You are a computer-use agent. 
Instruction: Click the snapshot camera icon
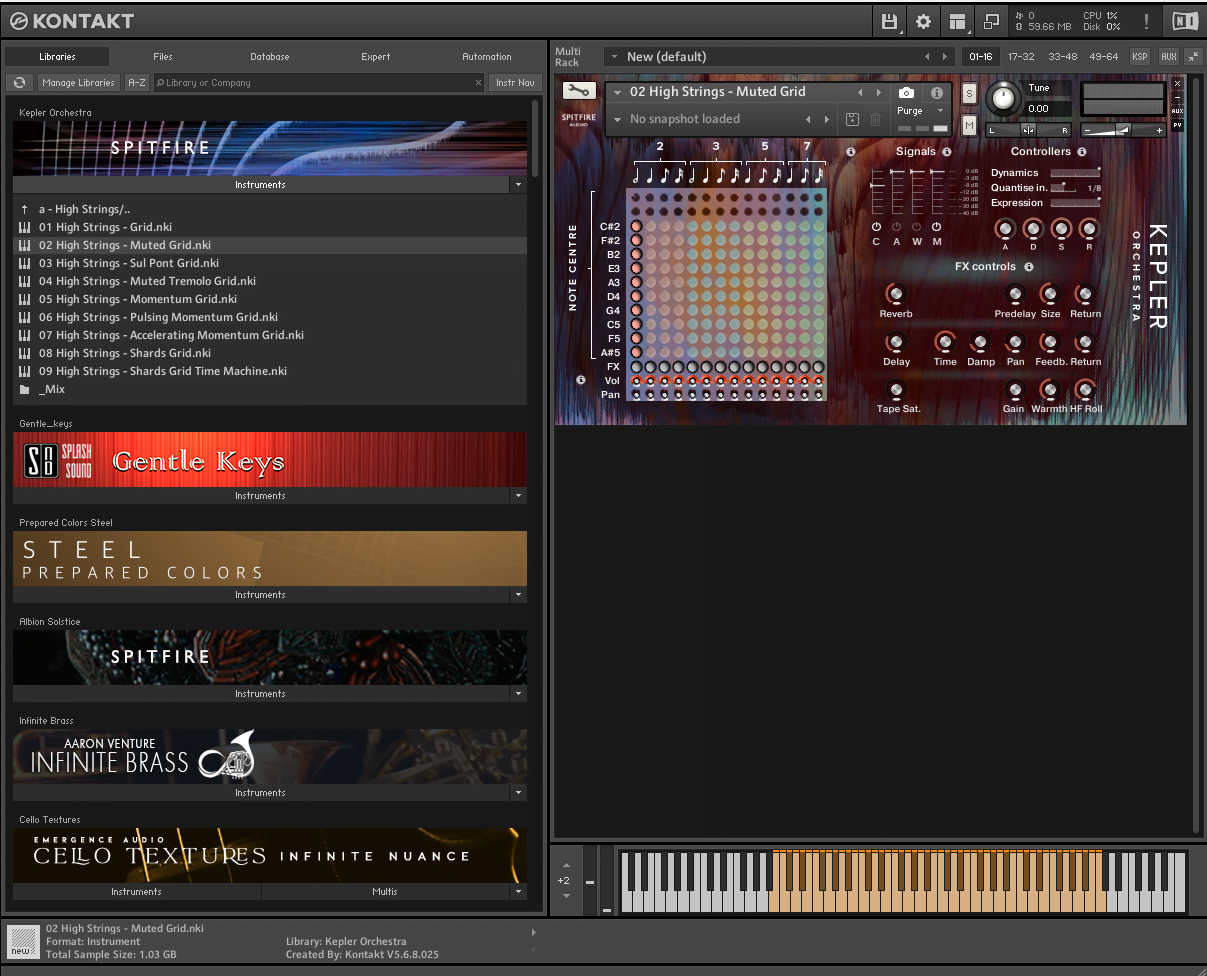point(906,92)
